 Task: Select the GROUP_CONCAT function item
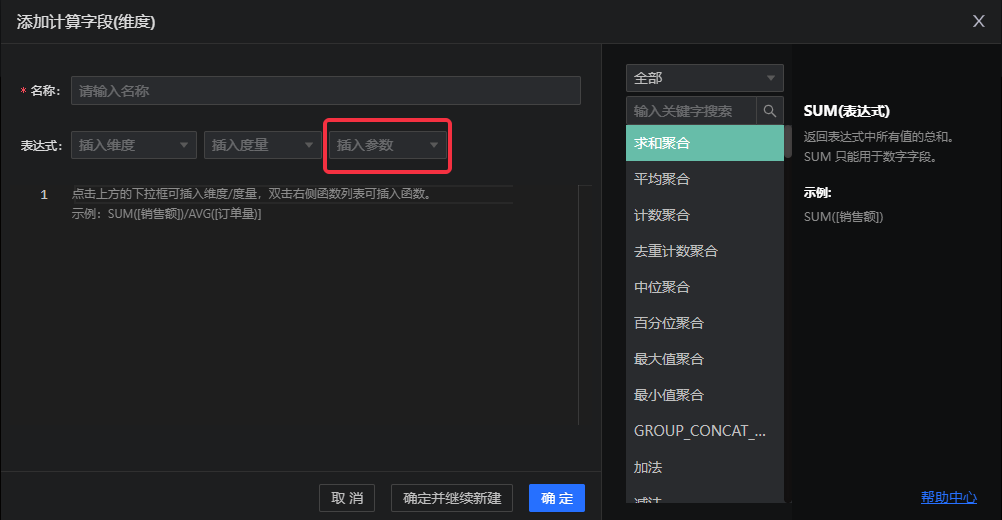point(704,431)
